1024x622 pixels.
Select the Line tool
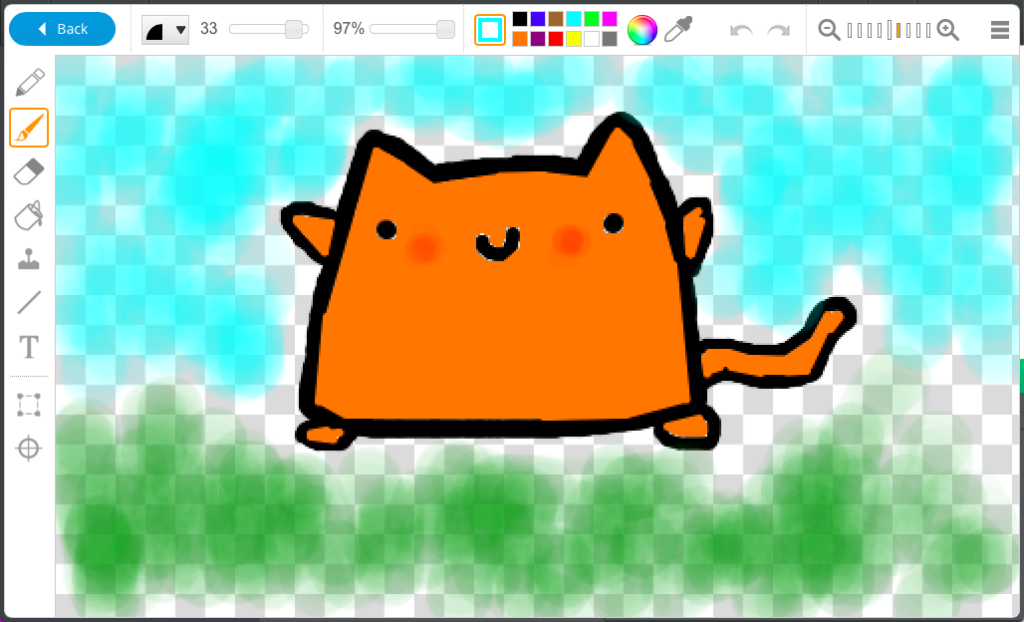pyautogui.click(x=29, y=303)
